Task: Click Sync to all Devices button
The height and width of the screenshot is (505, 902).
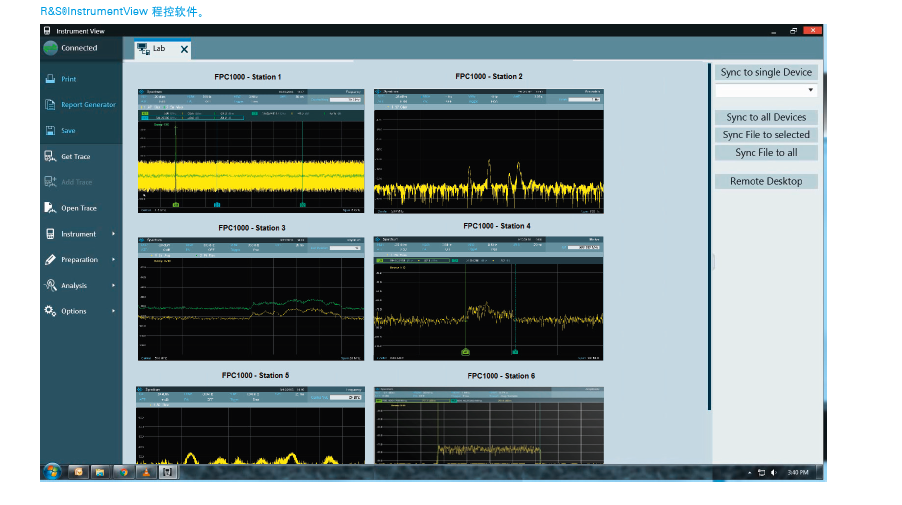Action: (x=766, y=117)
